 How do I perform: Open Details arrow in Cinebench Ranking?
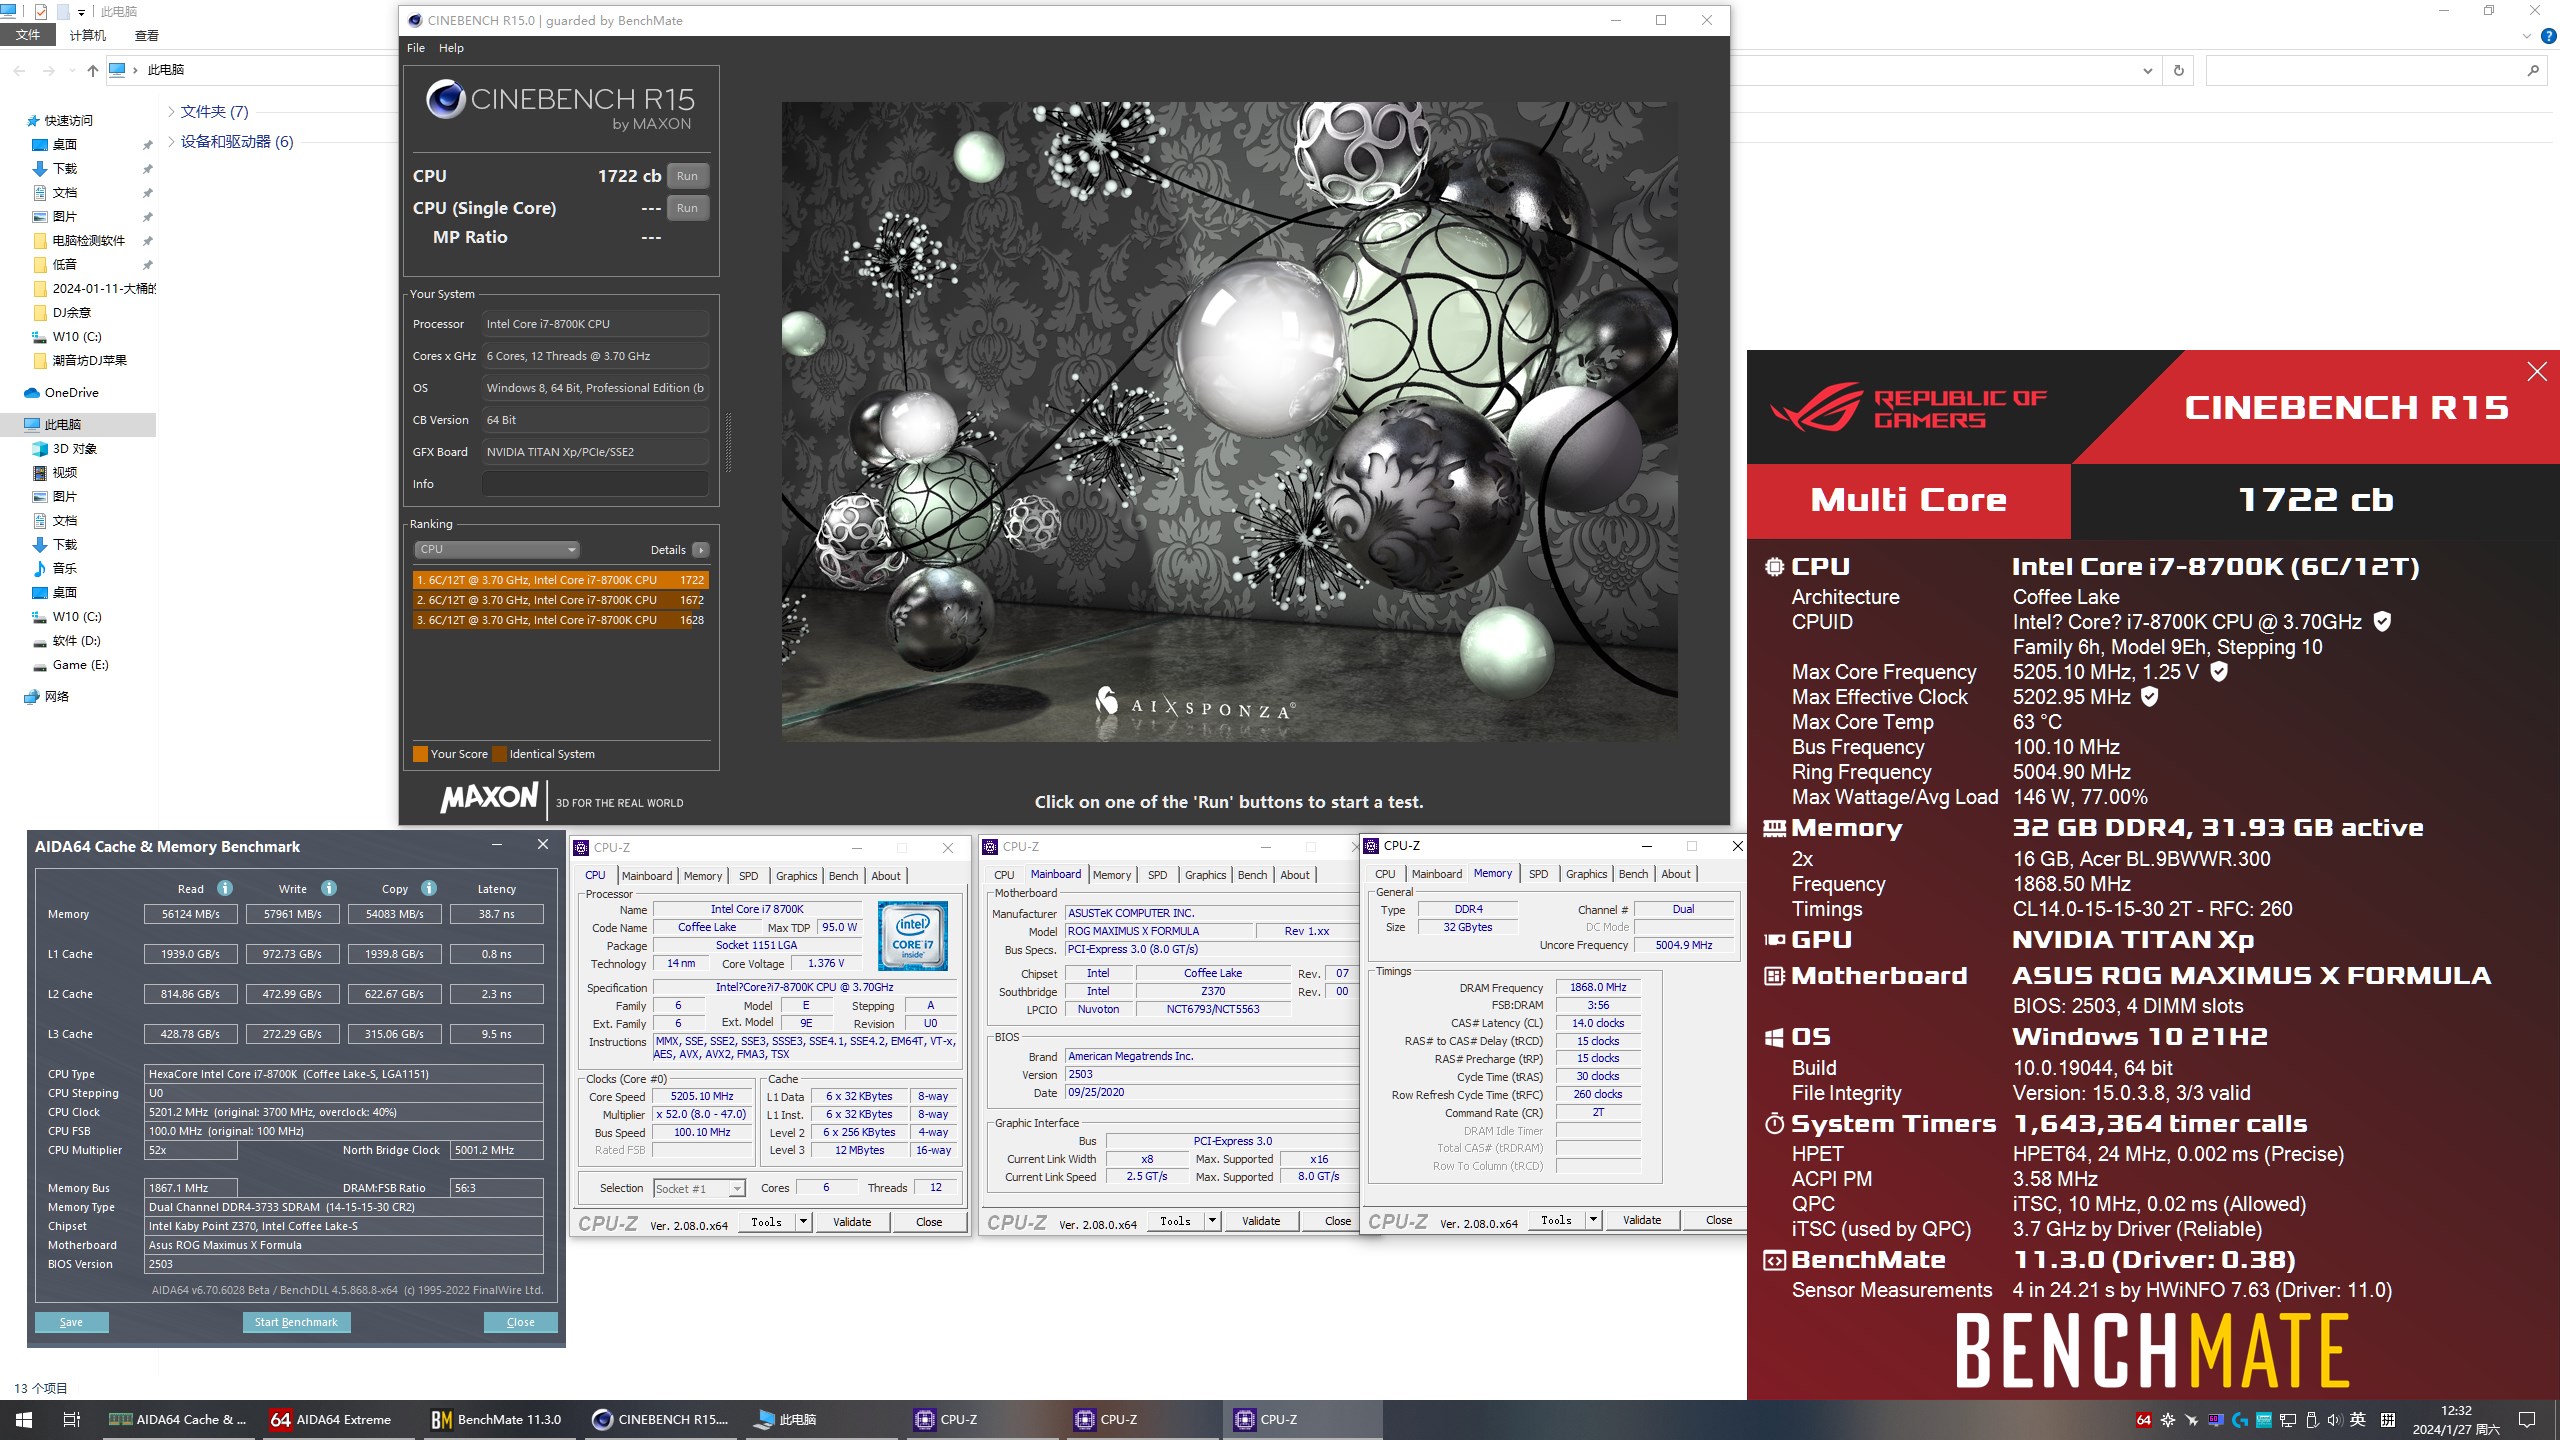tap(701, 550)
